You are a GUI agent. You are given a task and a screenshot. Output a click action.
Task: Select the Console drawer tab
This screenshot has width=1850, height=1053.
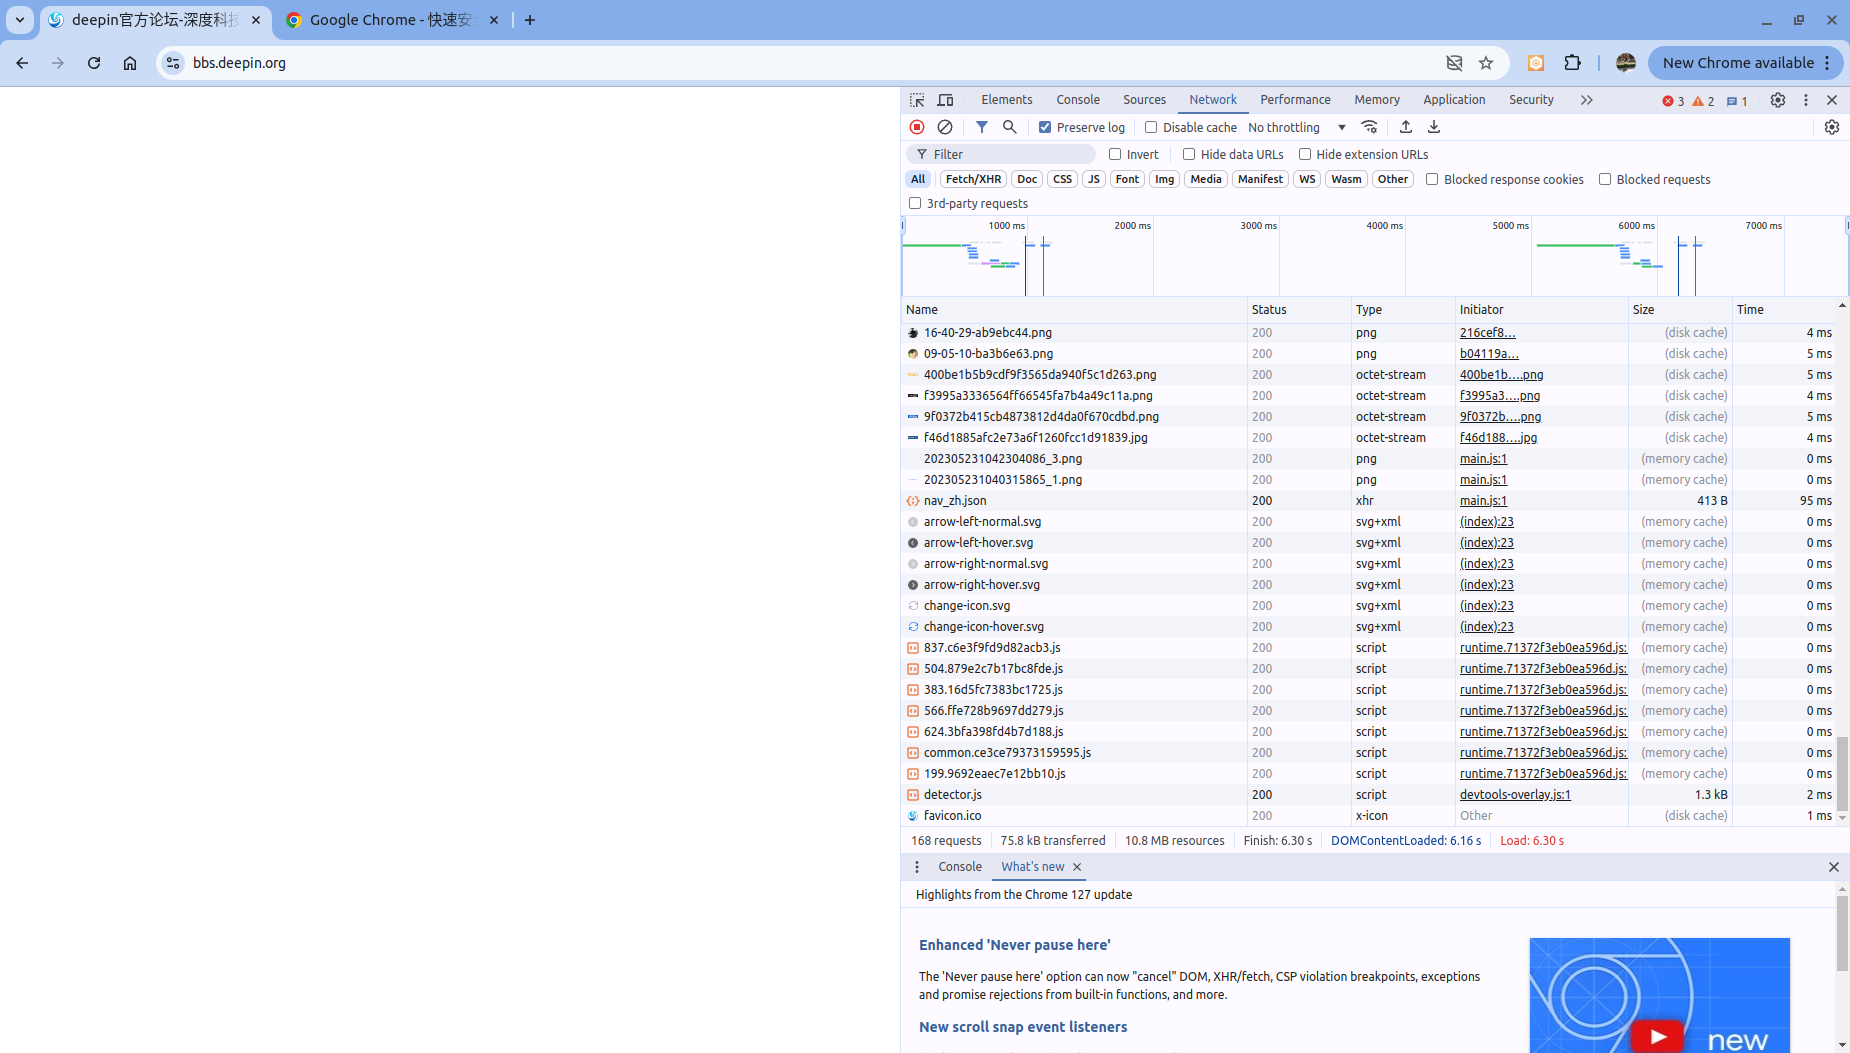point(960,867)
